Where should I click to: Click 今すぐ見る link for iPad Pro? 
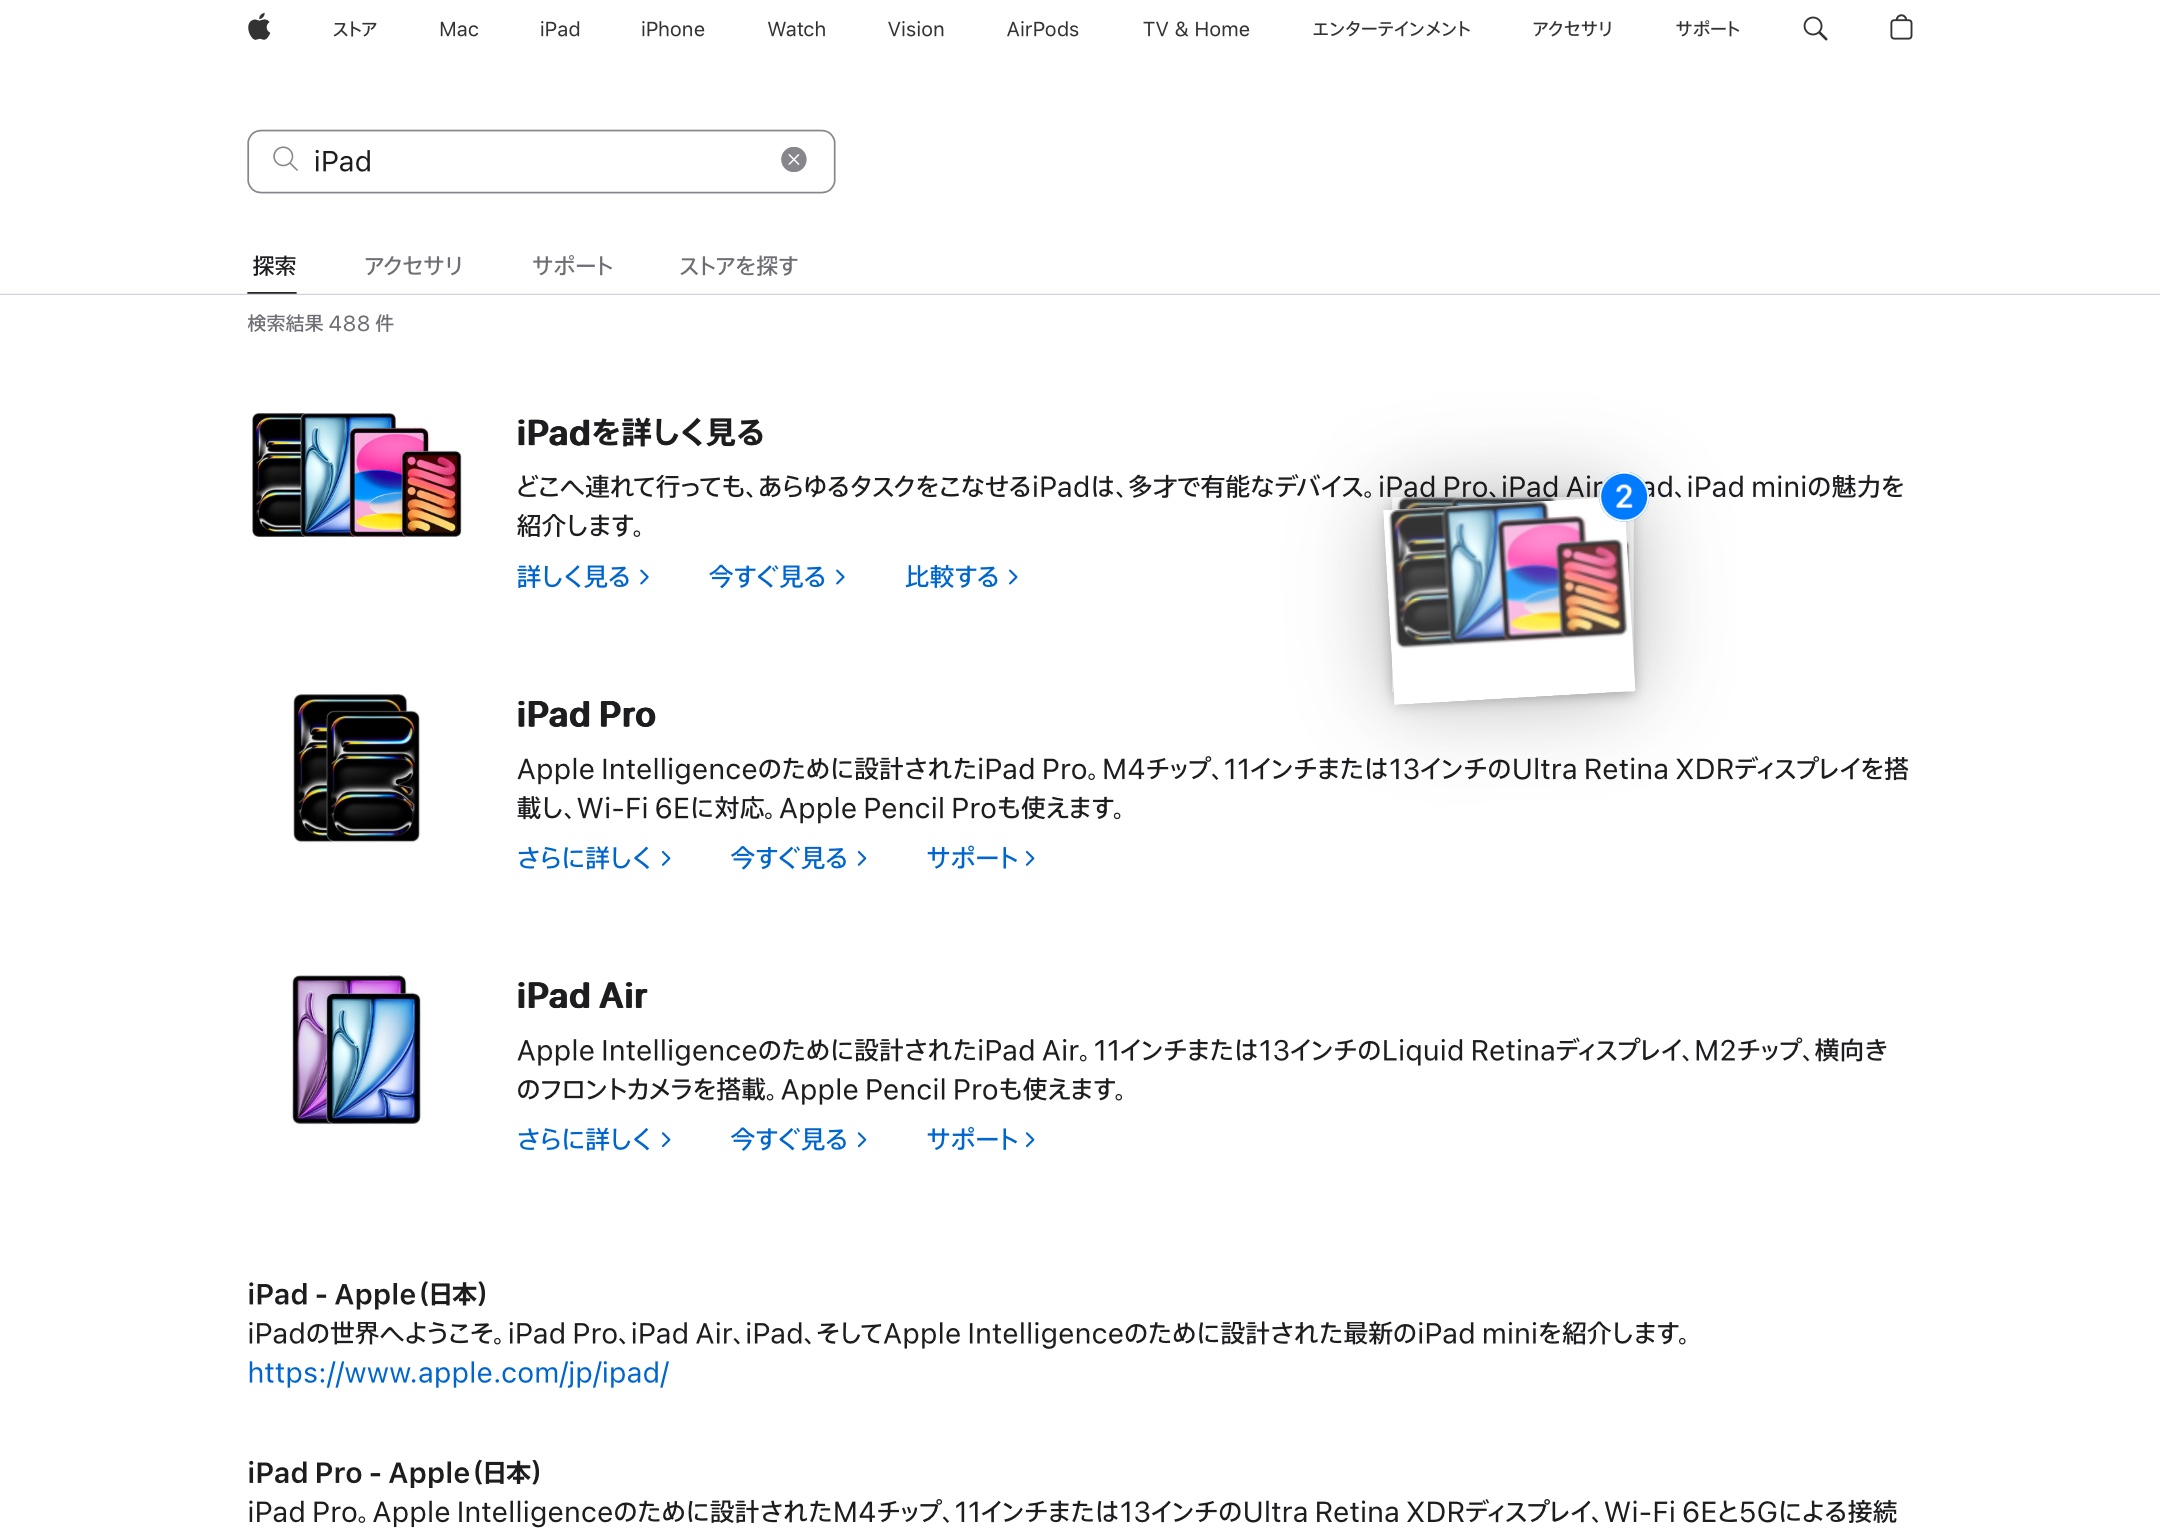point(797,858)
